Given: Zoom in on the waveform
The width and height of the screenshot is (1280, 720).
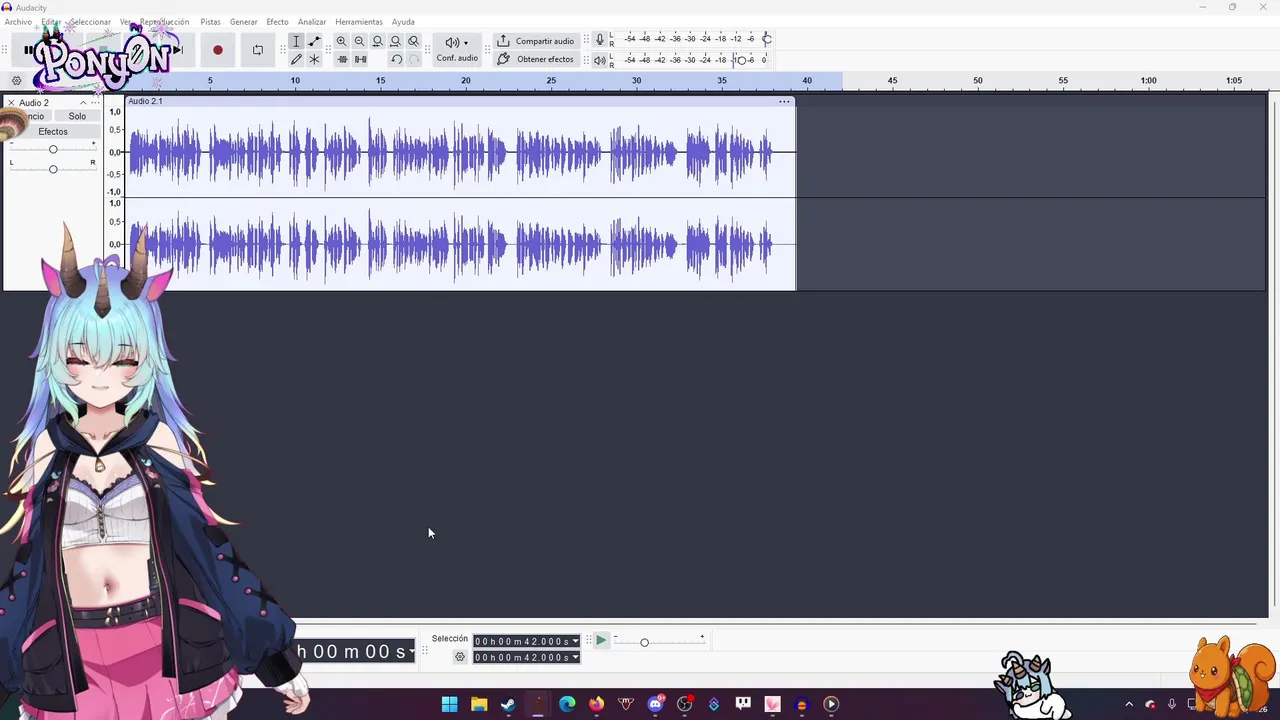Looking at the screenshot, I should [342, 41].
